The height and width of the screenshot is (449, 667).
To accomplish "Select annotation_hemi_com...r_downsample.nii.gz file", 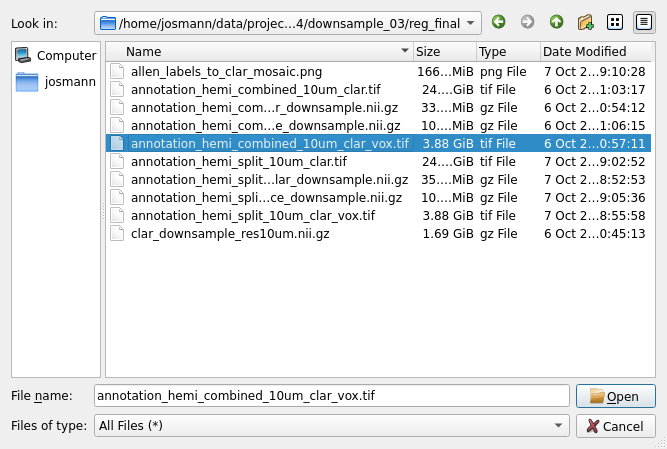I will (x=378, y=108).
